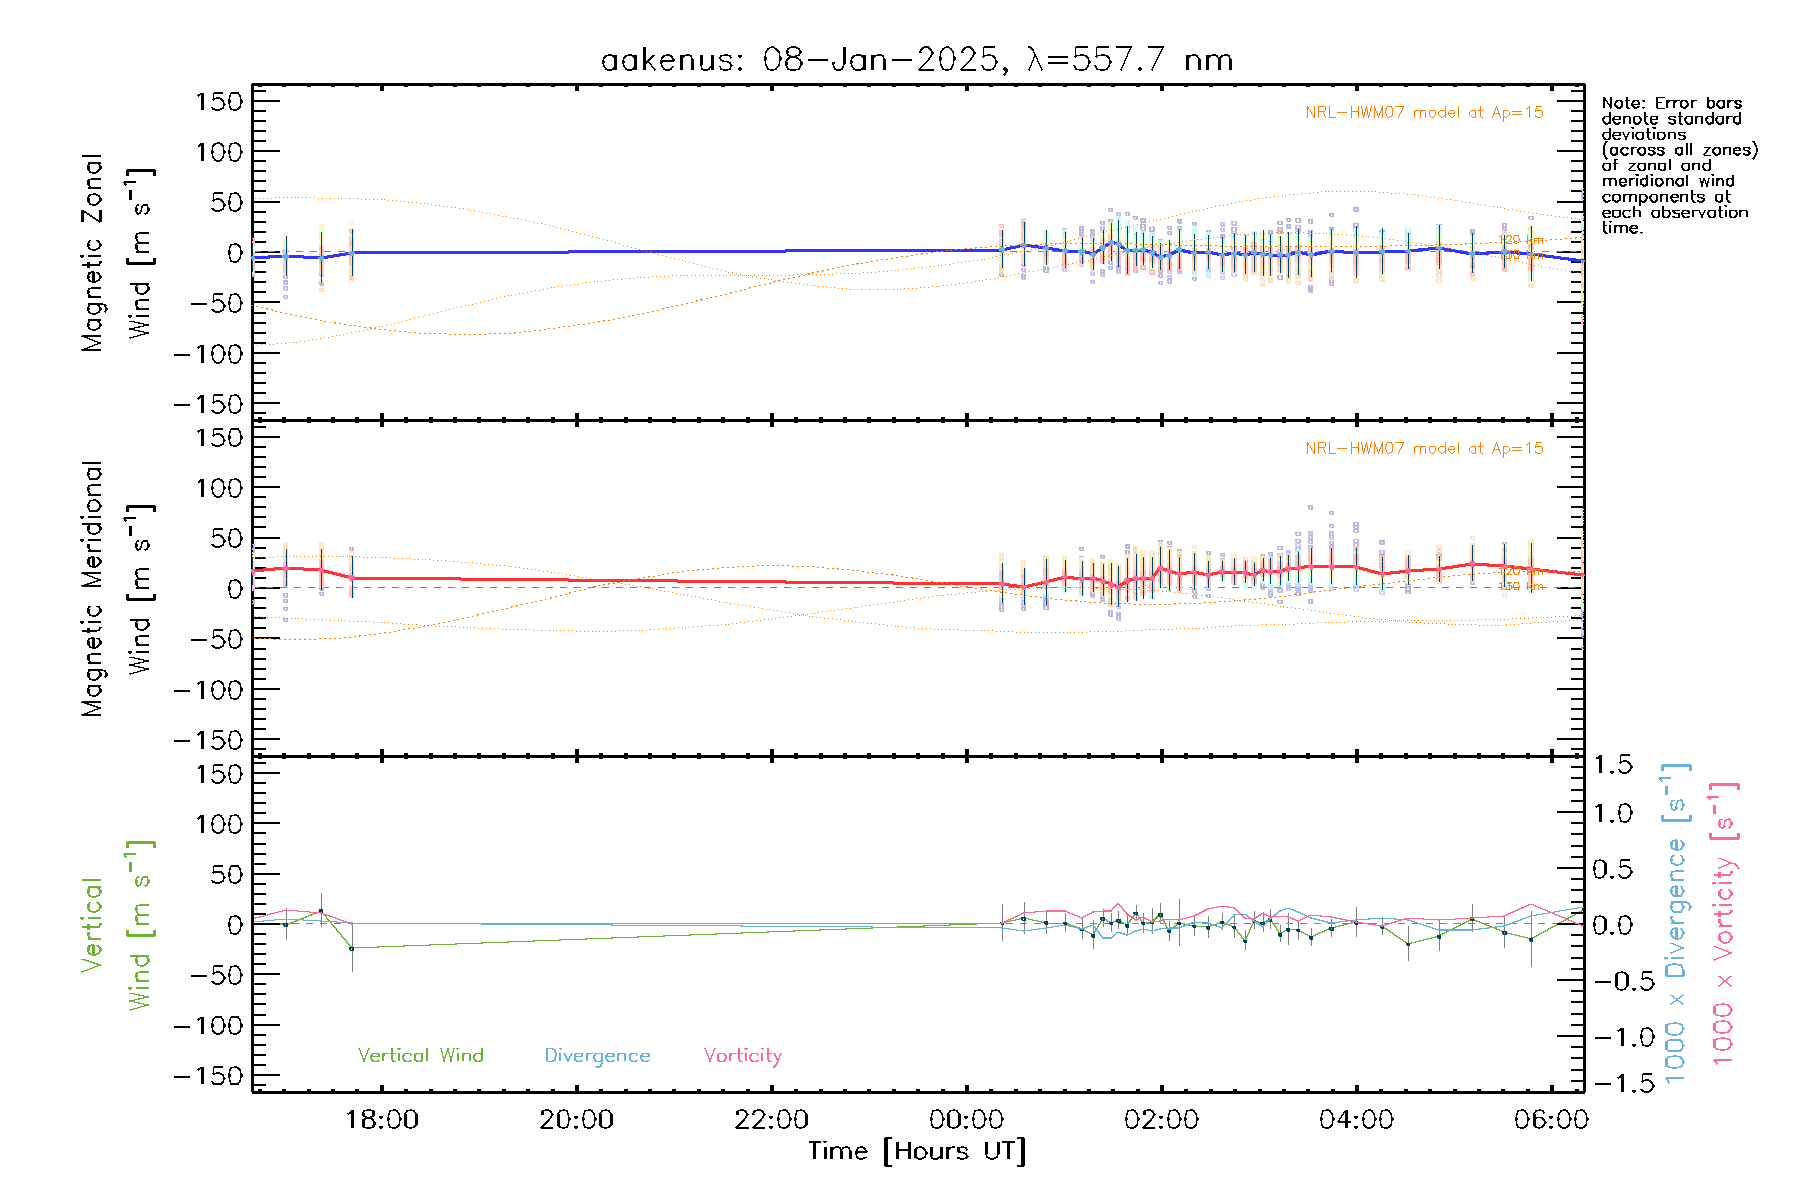The image size is (1800, 1200).
Task: Click the Vertical Wind legend label
Action: coord(420,1055)
